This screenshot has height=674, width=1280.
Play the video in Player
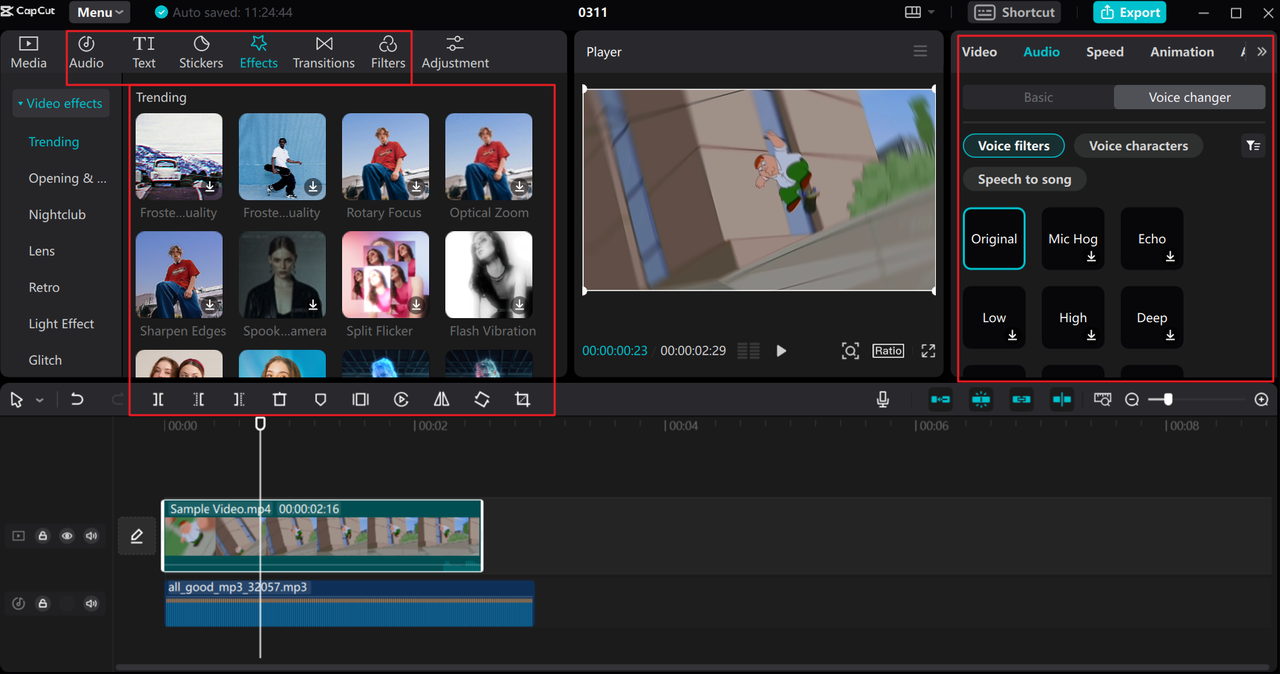(781, 351)
